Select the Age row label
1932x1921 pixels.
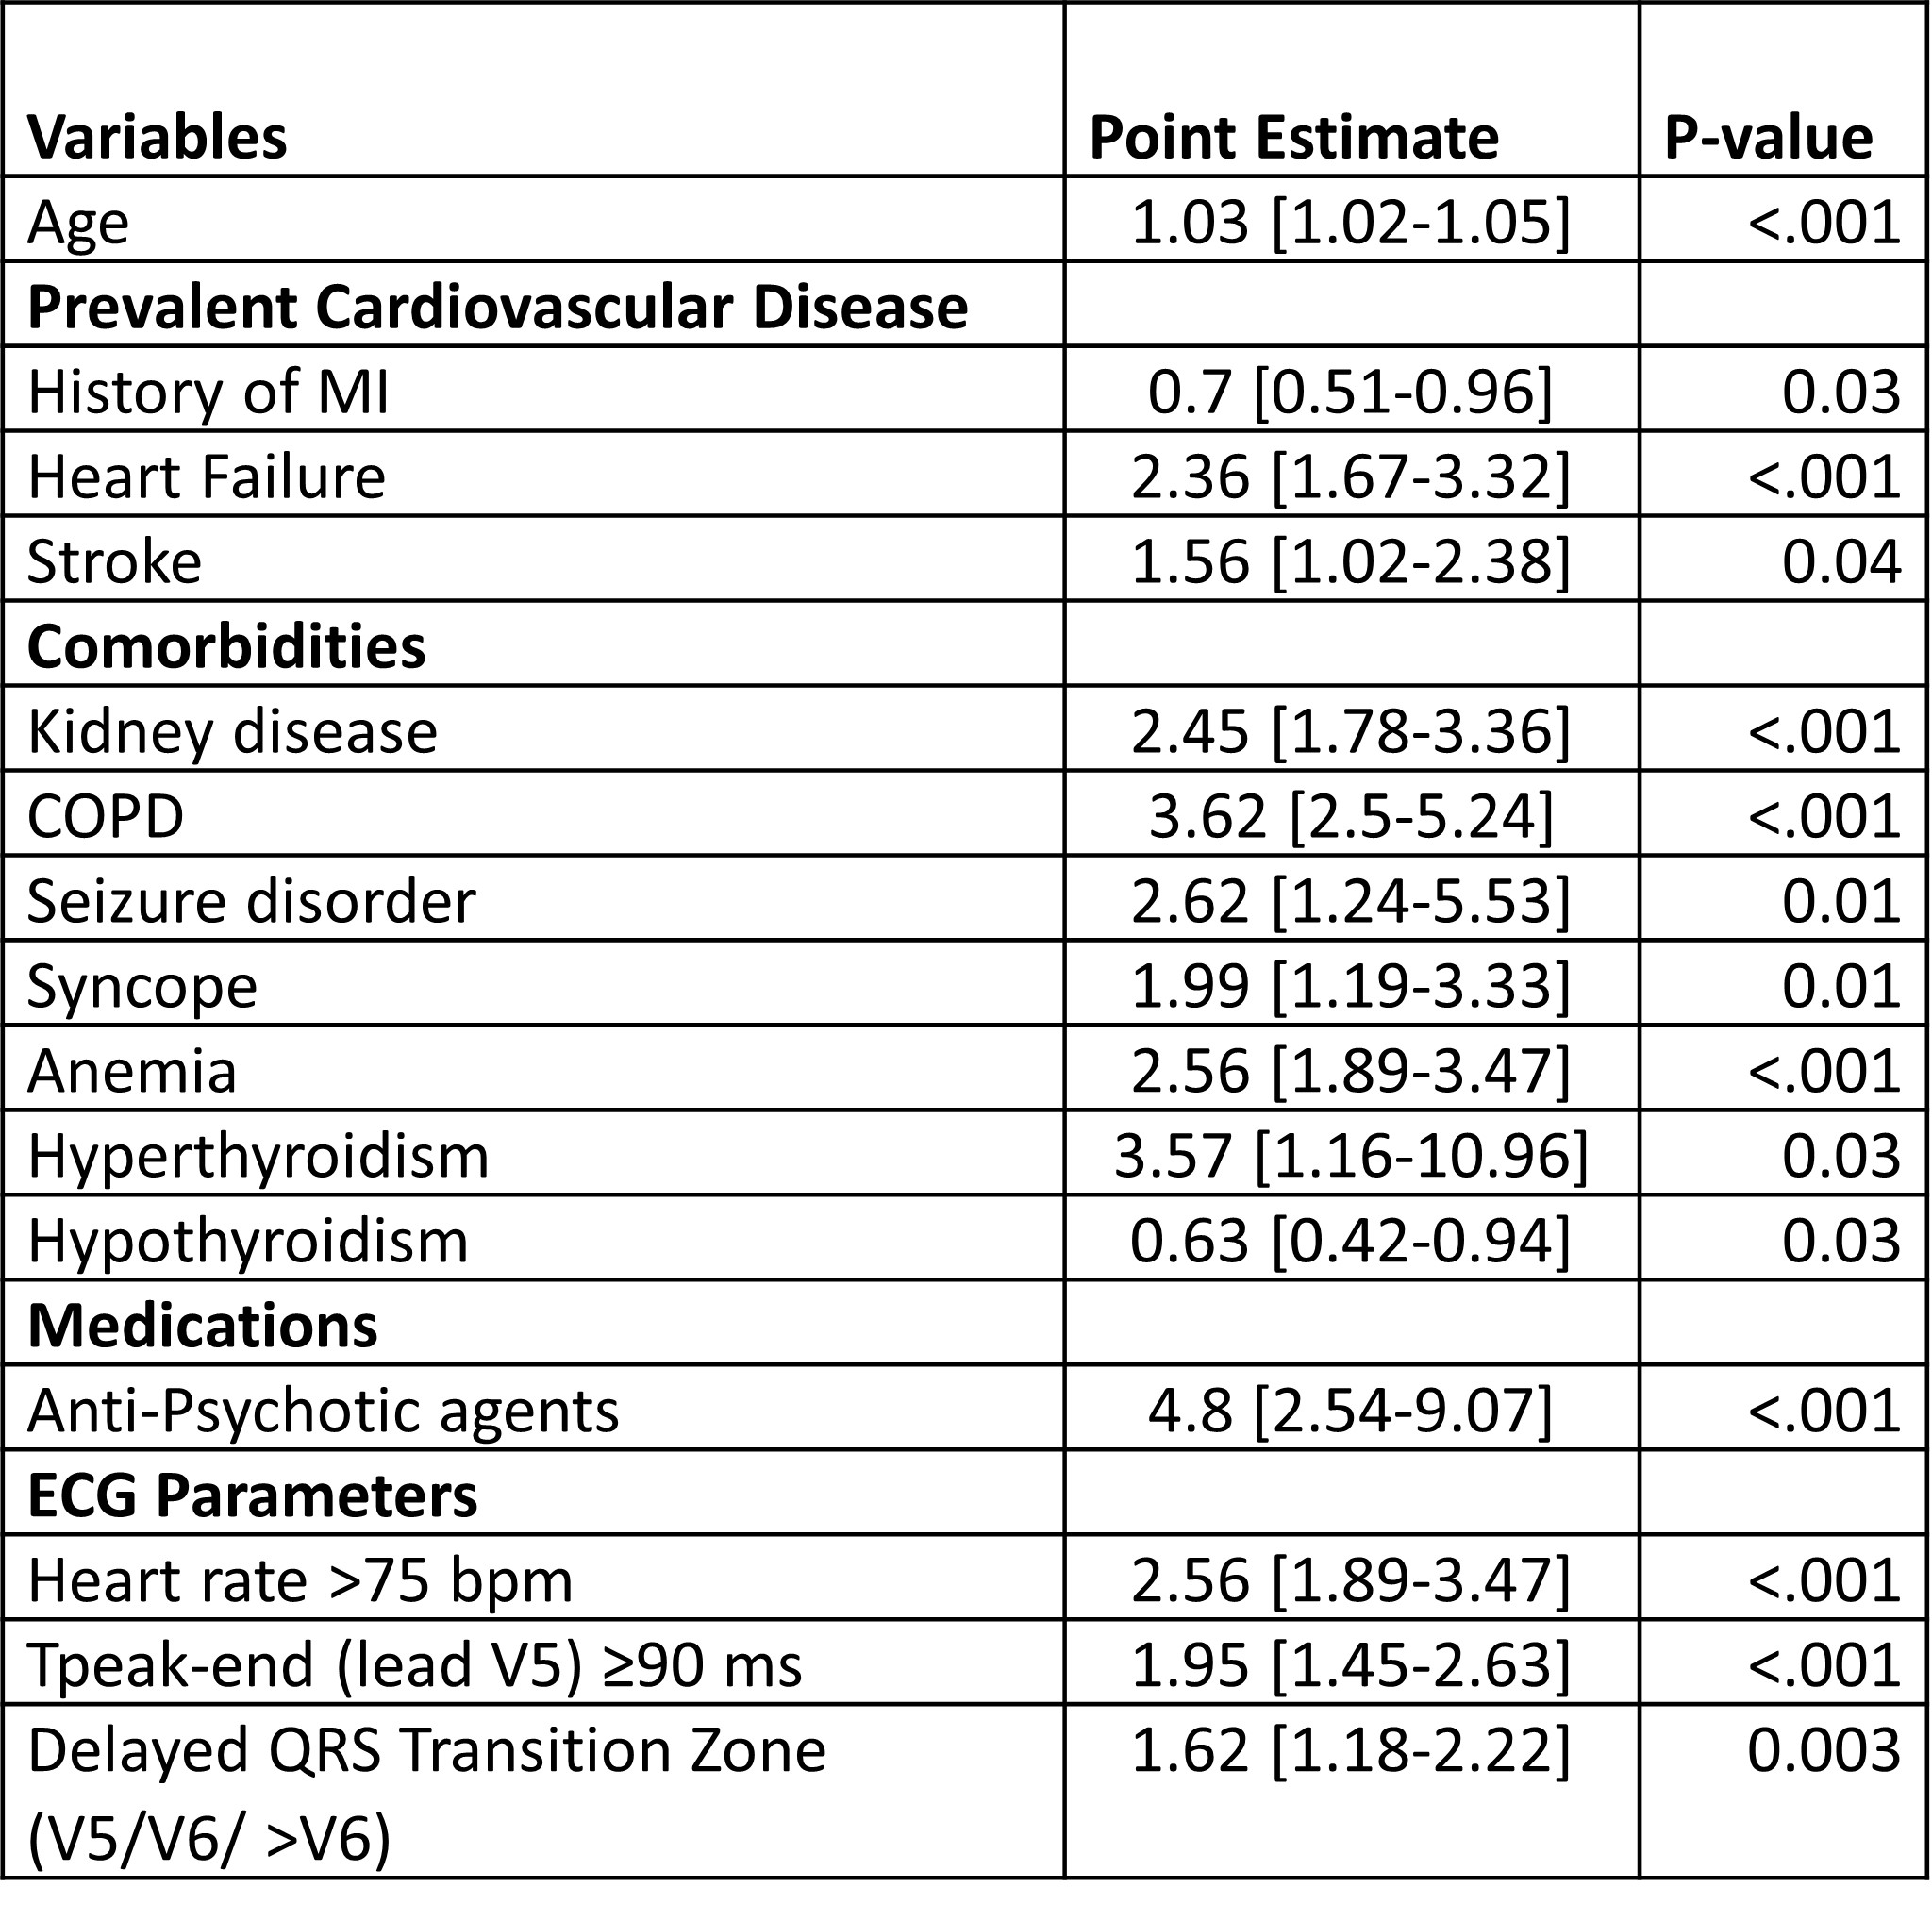point(78,222)
